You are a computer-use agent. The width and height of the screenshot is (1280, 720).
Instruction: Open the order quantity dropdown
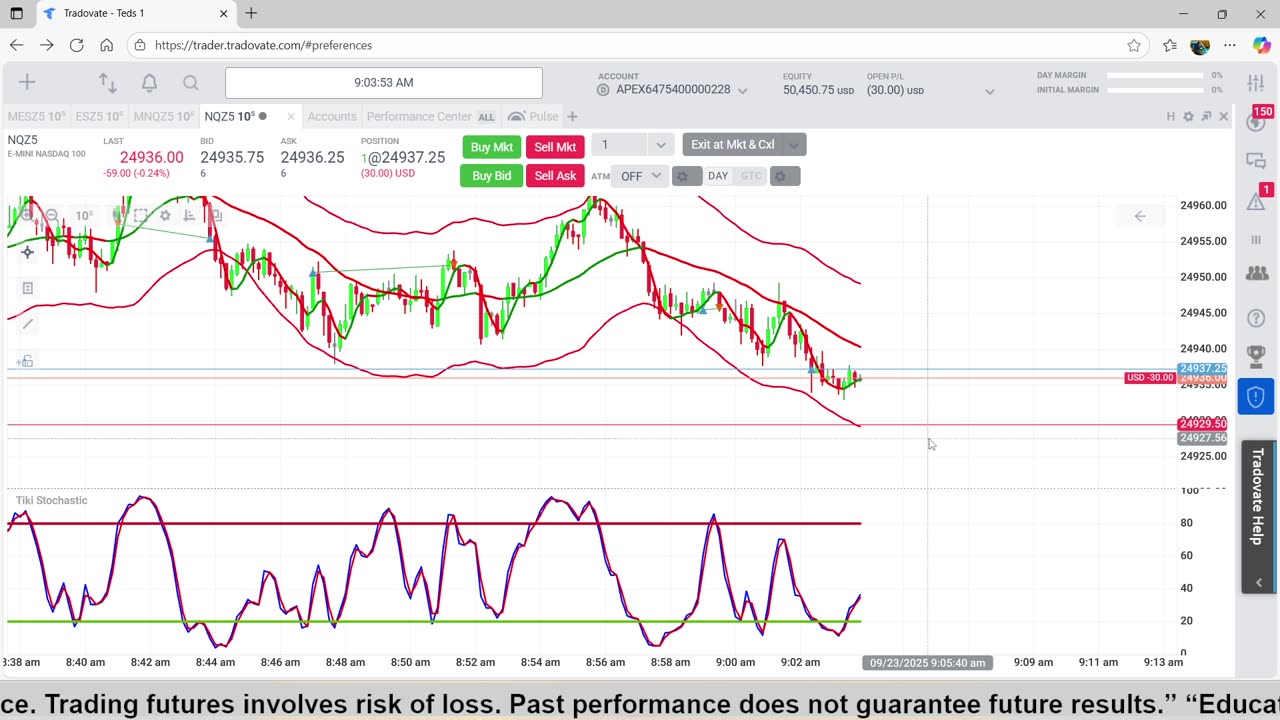coord(660,145)
